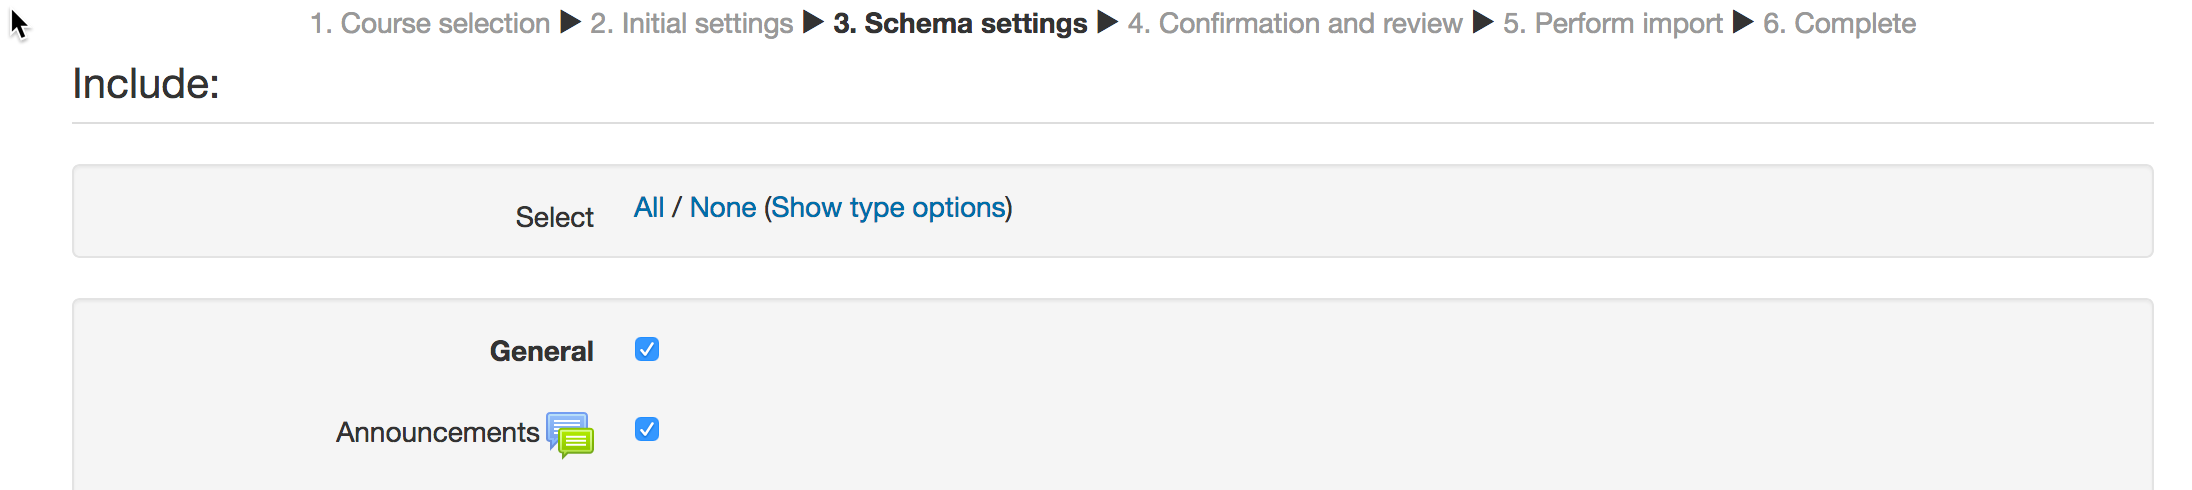Expand Show type options
Viewport: 2192px width, 490px height.
(x=888, y=207)
